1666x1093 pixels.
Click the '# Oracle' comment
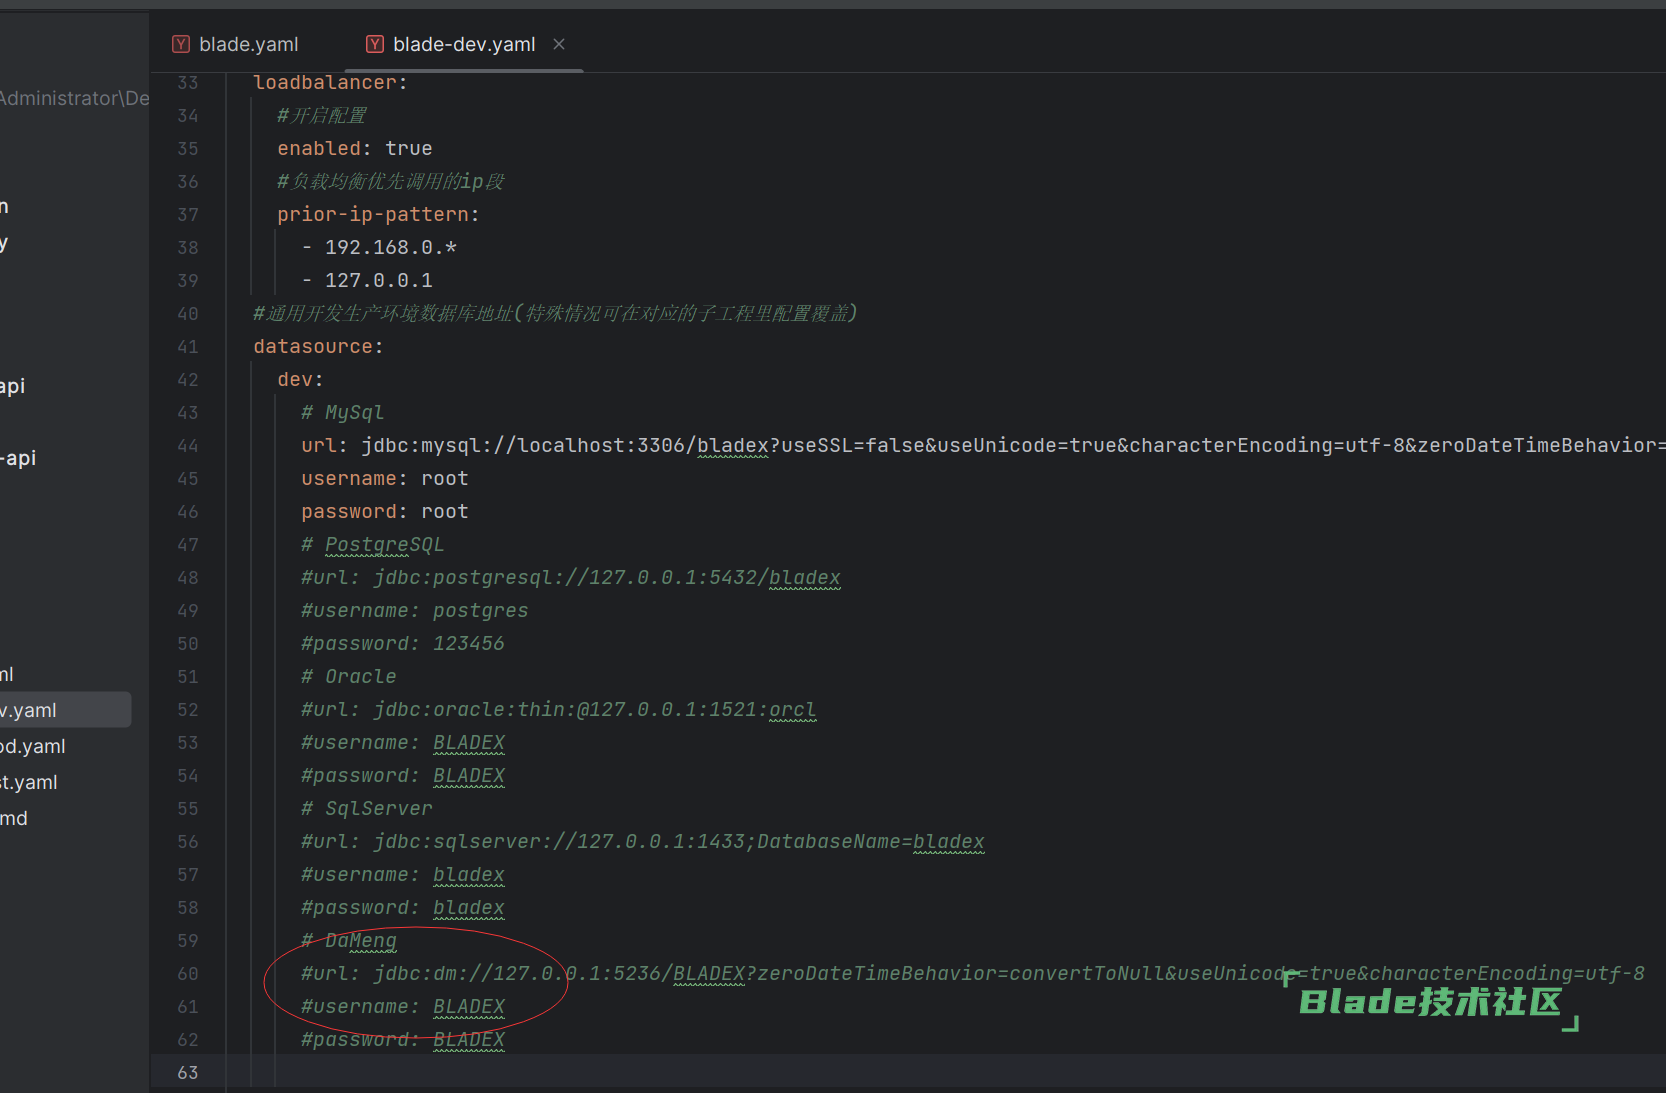tap(349, 676)
